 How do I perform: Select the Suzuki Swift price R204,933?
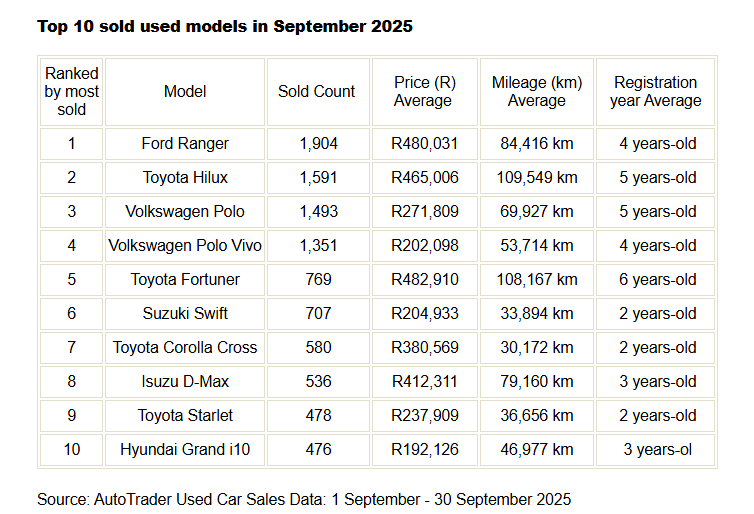[426, 314]
